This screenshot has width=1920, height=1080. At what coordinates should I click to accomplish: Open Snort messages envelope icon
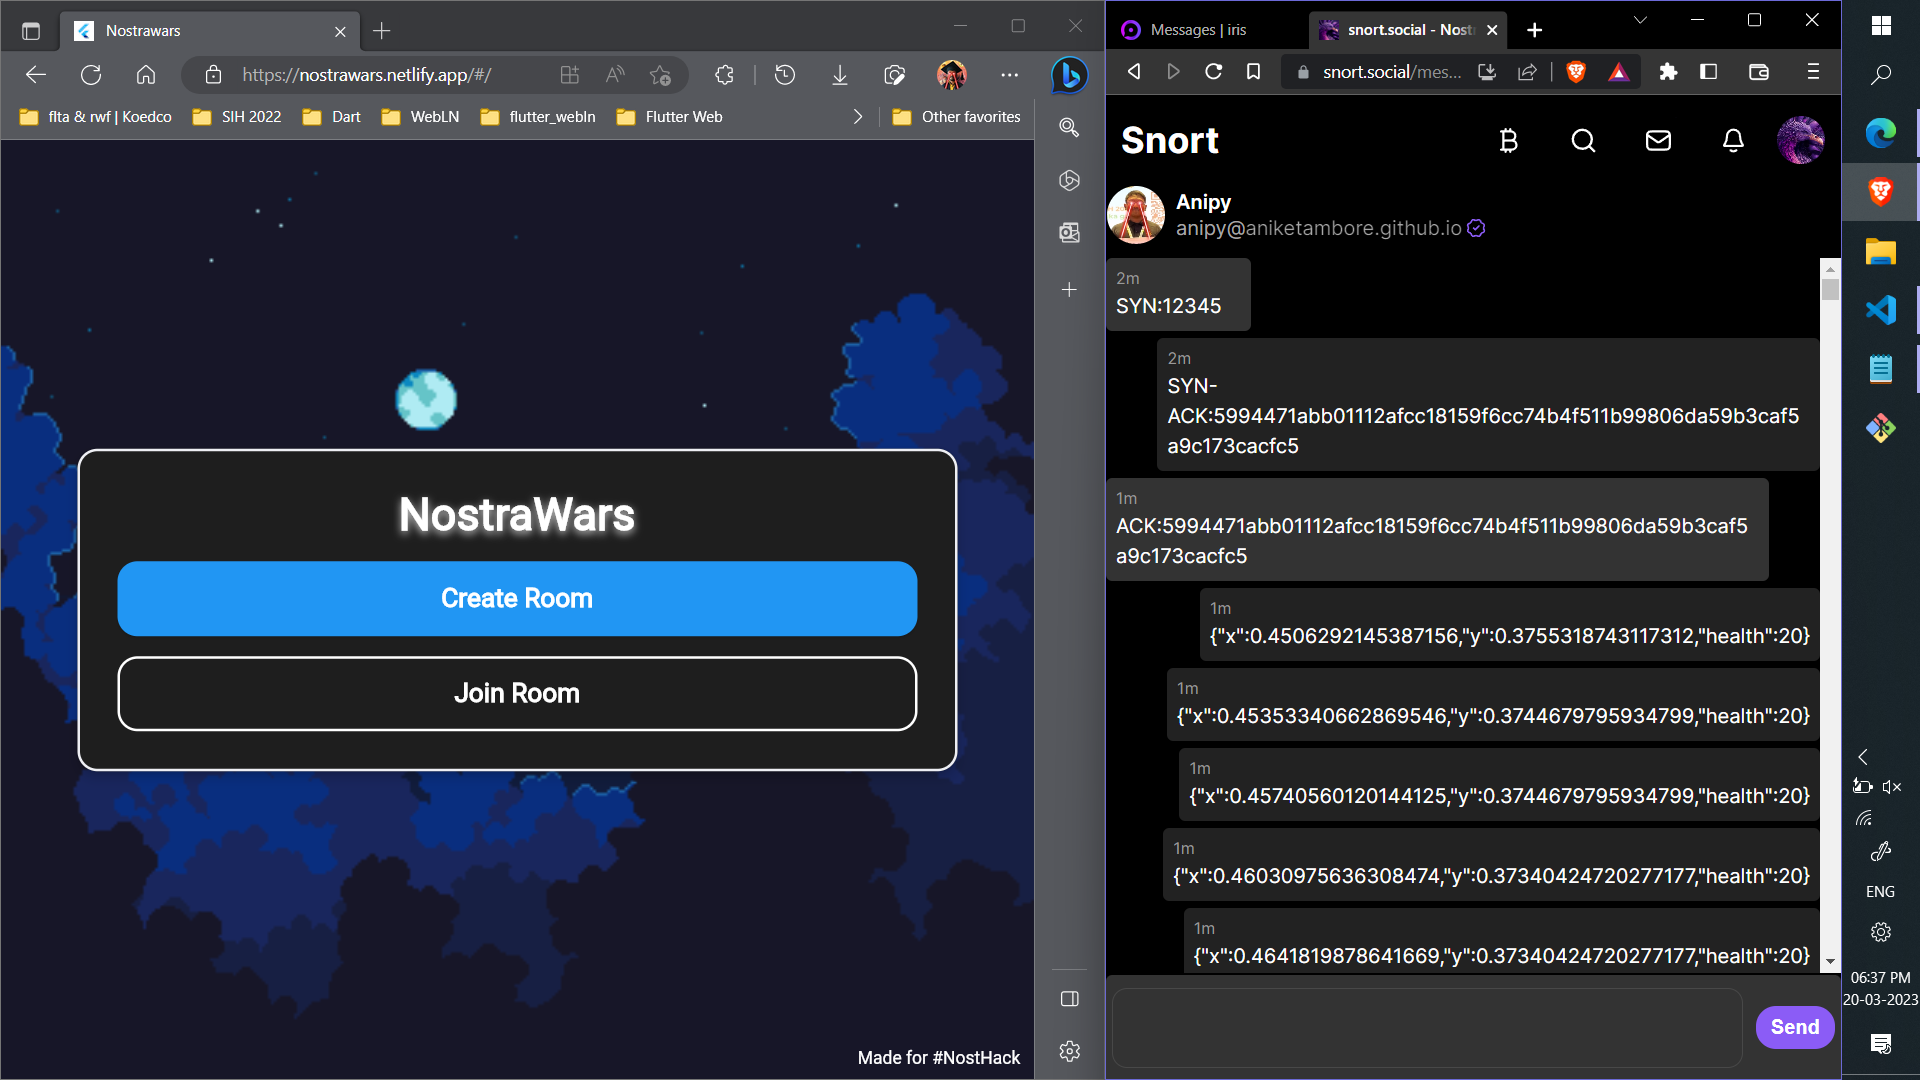(x=1658, y=141)
